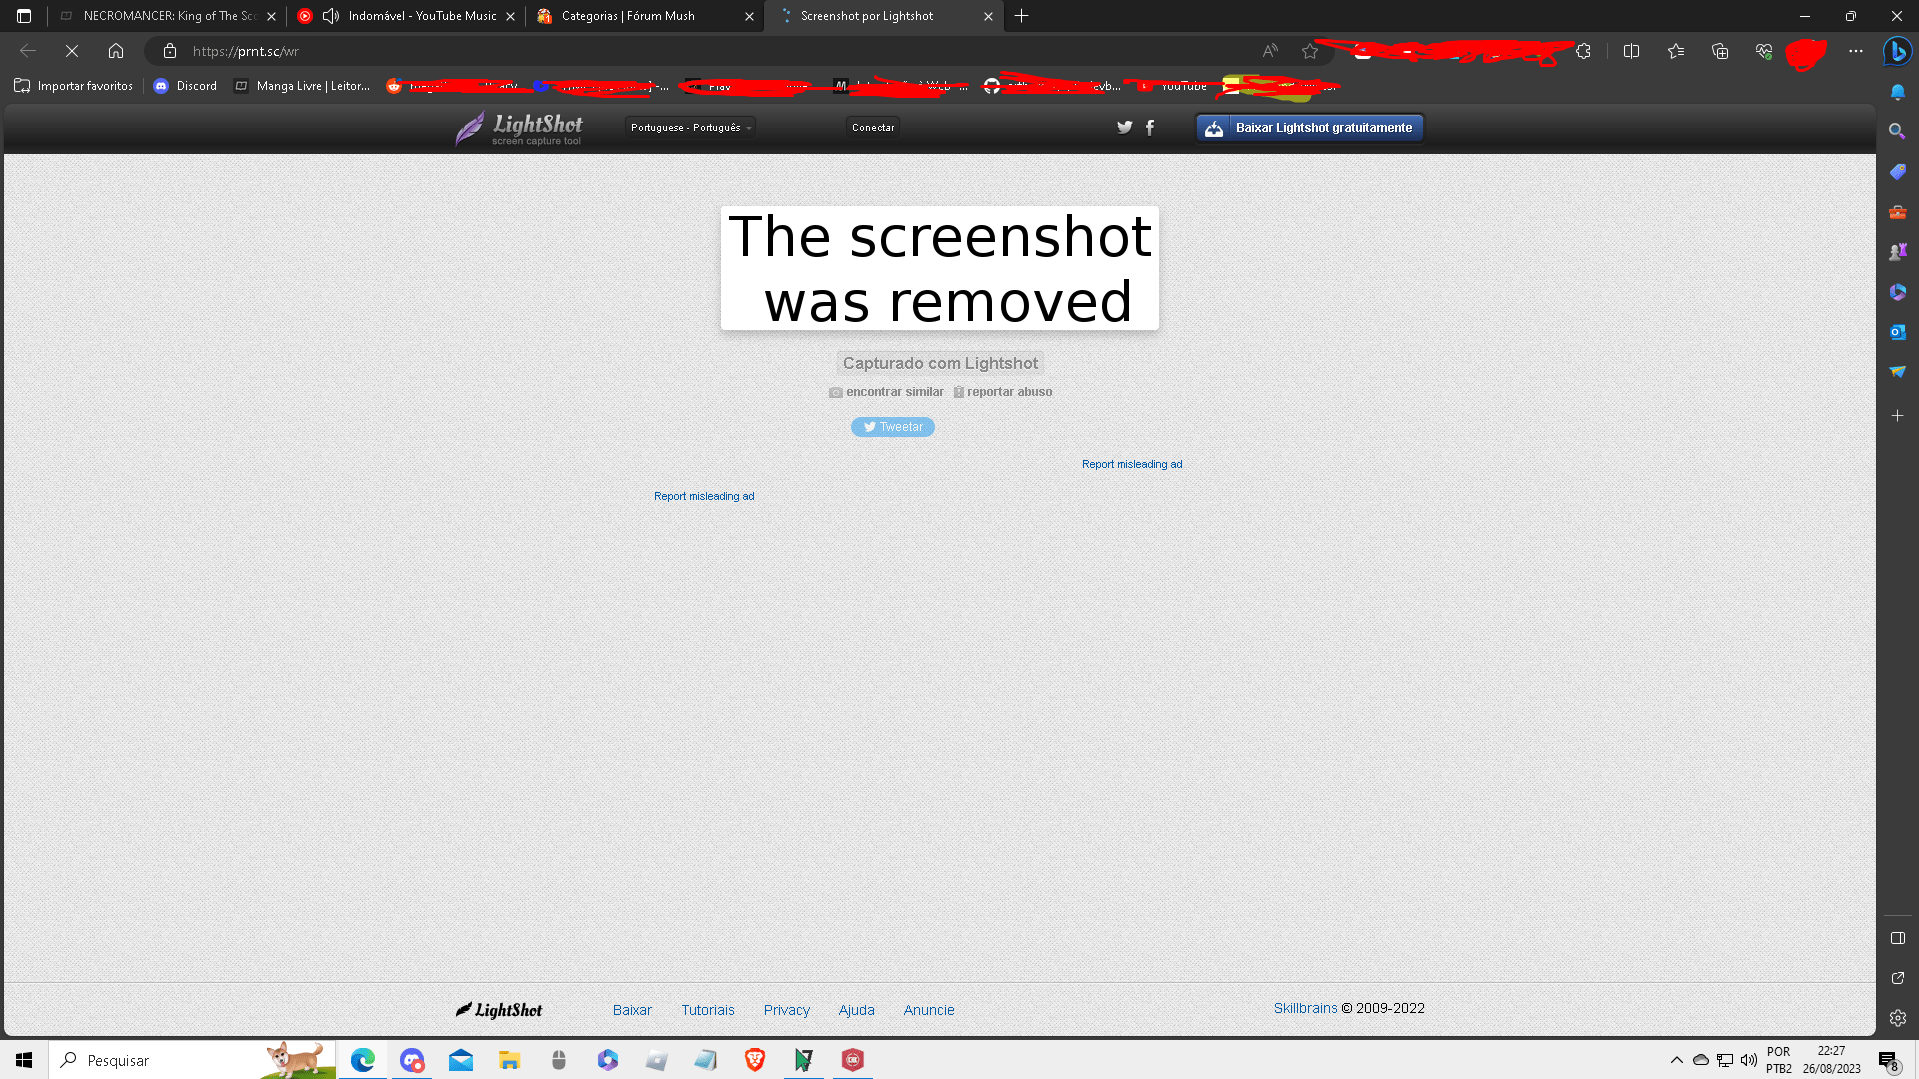Click Baixar Lightshot gratuitamente button

[x=1309, y=128]
